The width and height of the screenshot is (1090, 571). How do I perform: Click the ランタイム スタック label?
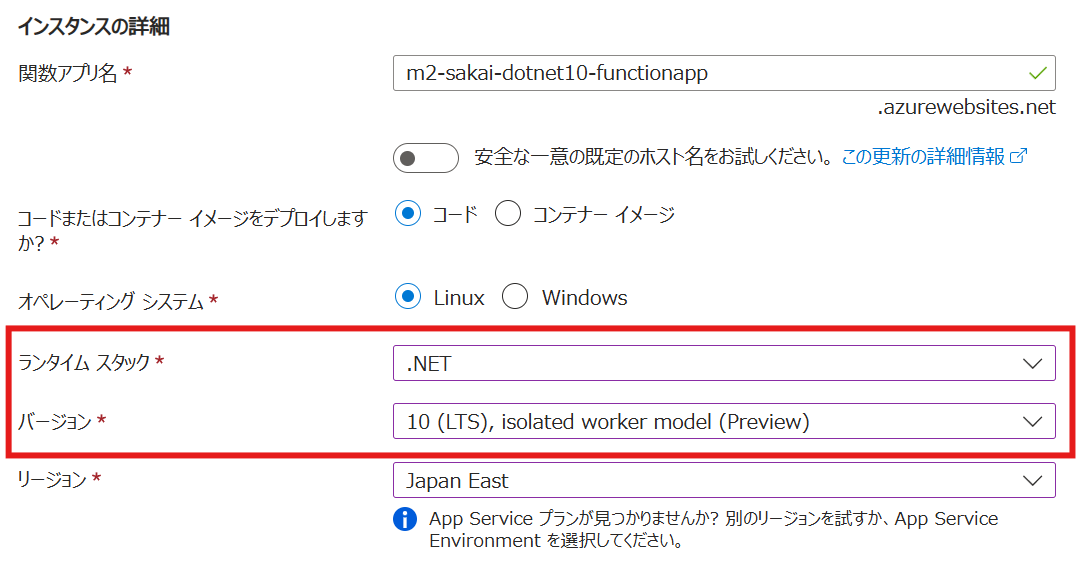(83, 362)
